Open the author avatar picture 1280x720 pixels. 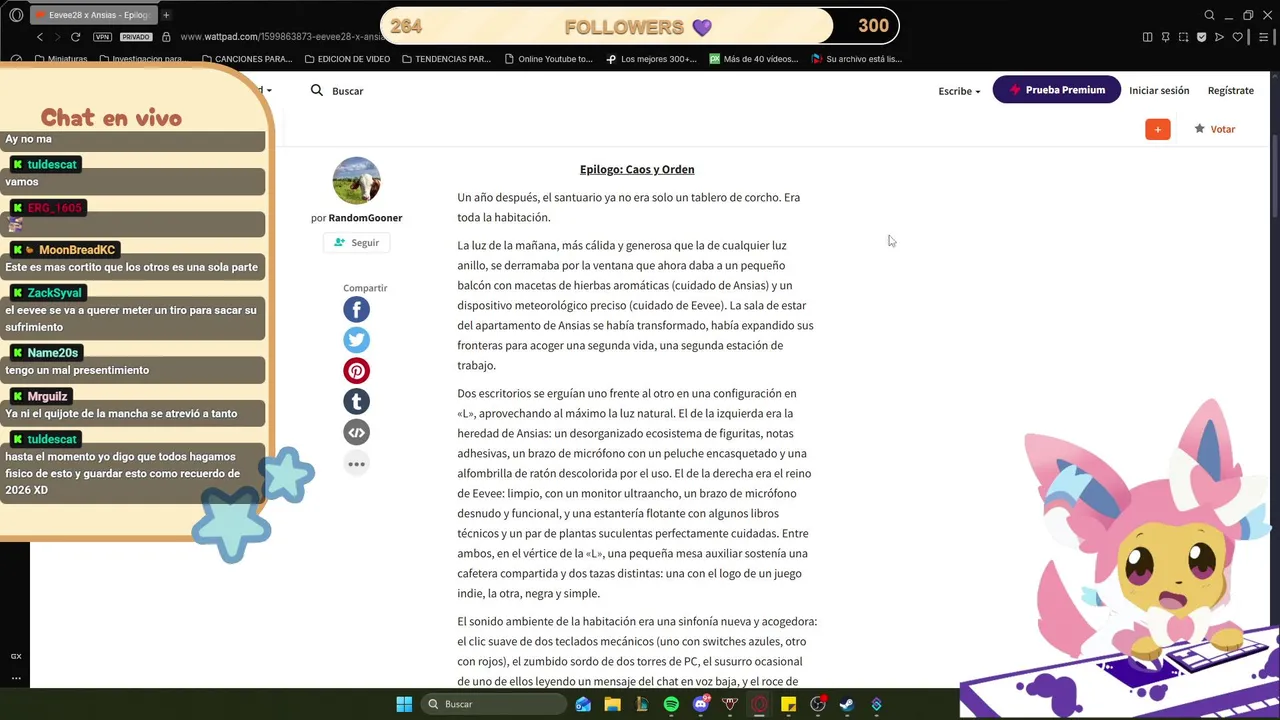(356, 181)
